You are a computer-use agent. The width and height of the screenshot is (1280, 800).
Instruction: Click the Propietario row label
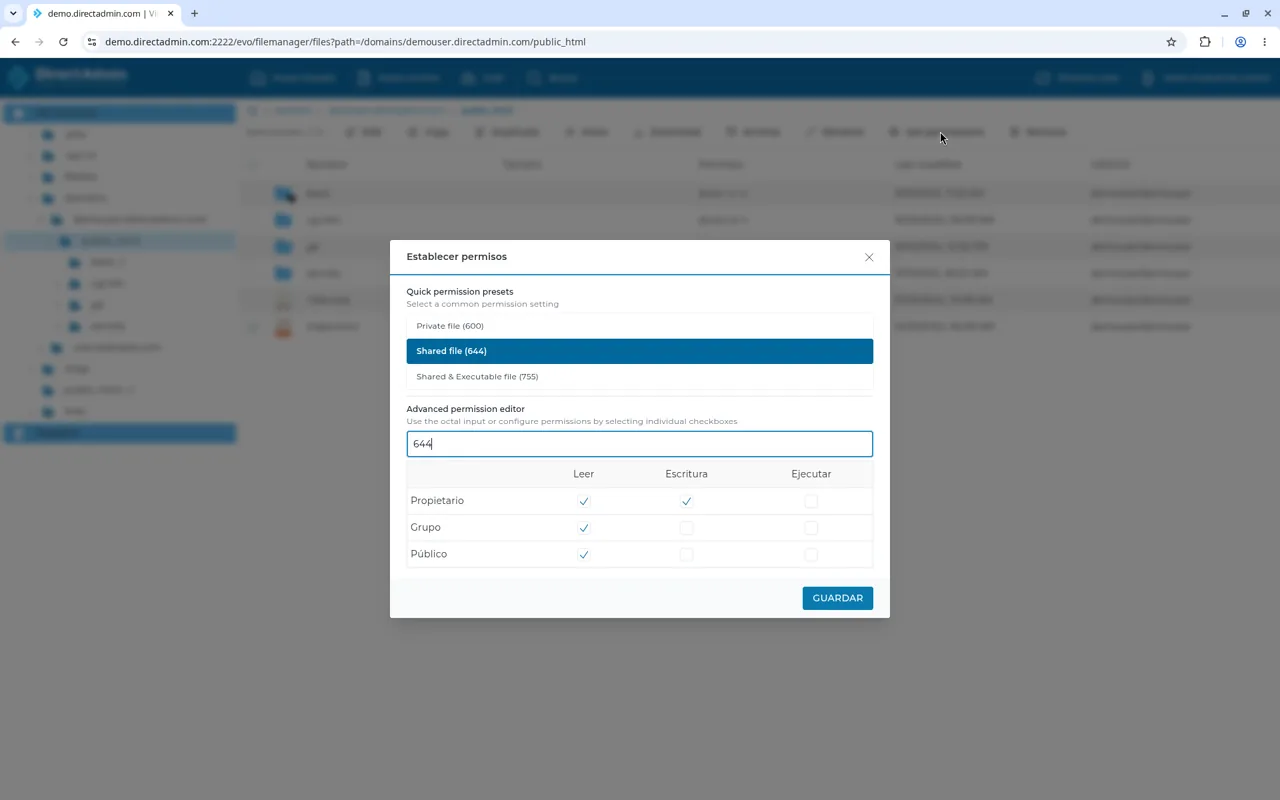(437, 501)
